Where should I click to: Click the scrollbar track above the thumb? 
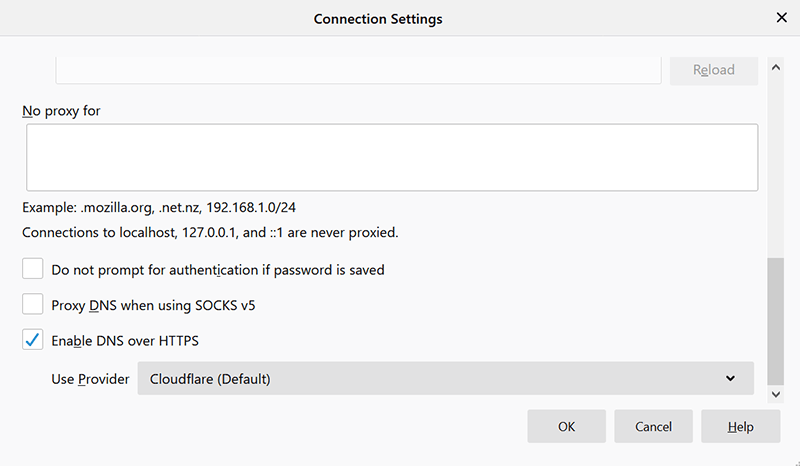click(775, 160)
